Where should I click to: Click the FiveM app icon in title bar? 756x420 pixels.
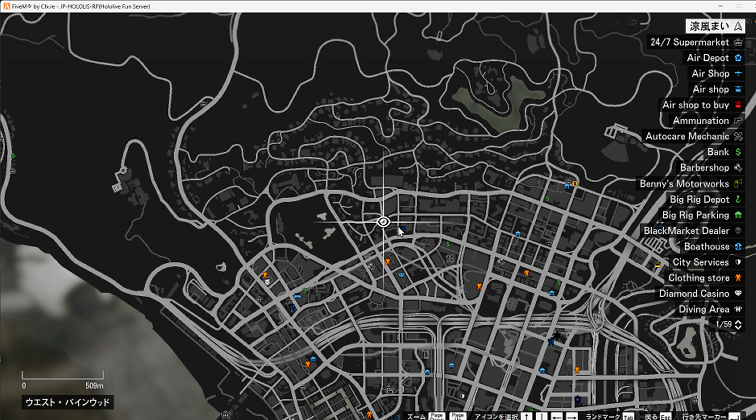pos(6,6)
